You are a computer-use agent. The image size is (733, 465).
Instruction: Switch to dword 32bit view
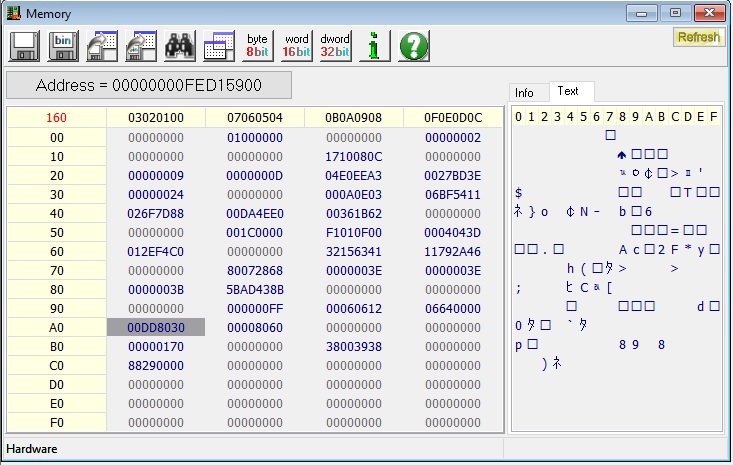(x=335, y=45)
